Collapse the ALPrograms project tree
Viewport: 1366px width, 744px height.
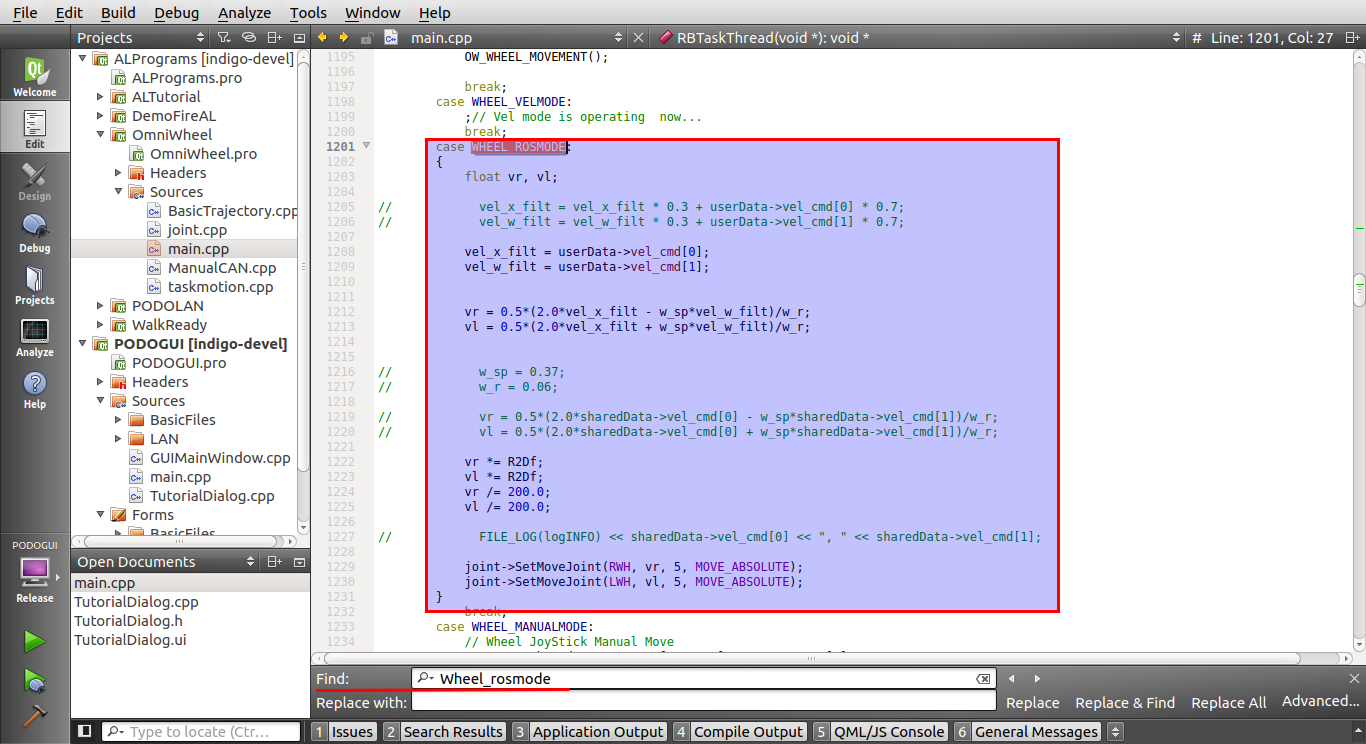(81, 59)
